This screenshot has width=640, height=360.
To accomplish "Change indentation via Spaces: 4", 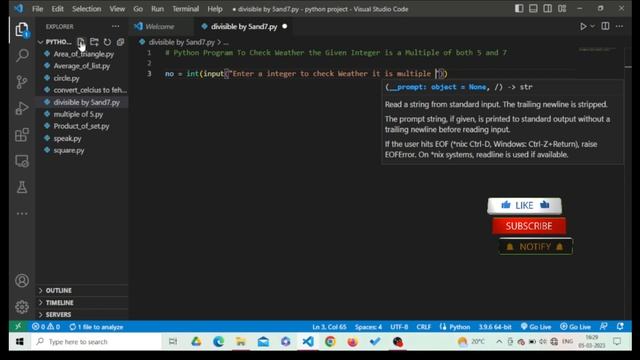I will [368, 327].
